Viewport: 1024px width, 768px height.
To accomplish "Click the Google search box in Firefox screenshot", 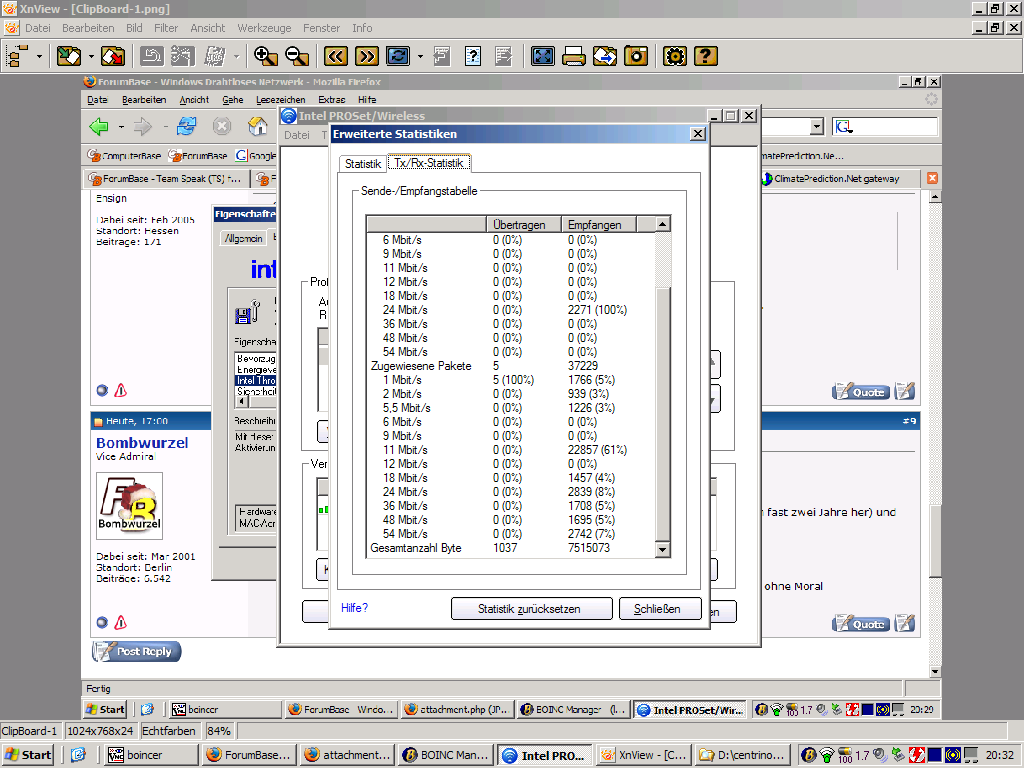I will 886,126.
